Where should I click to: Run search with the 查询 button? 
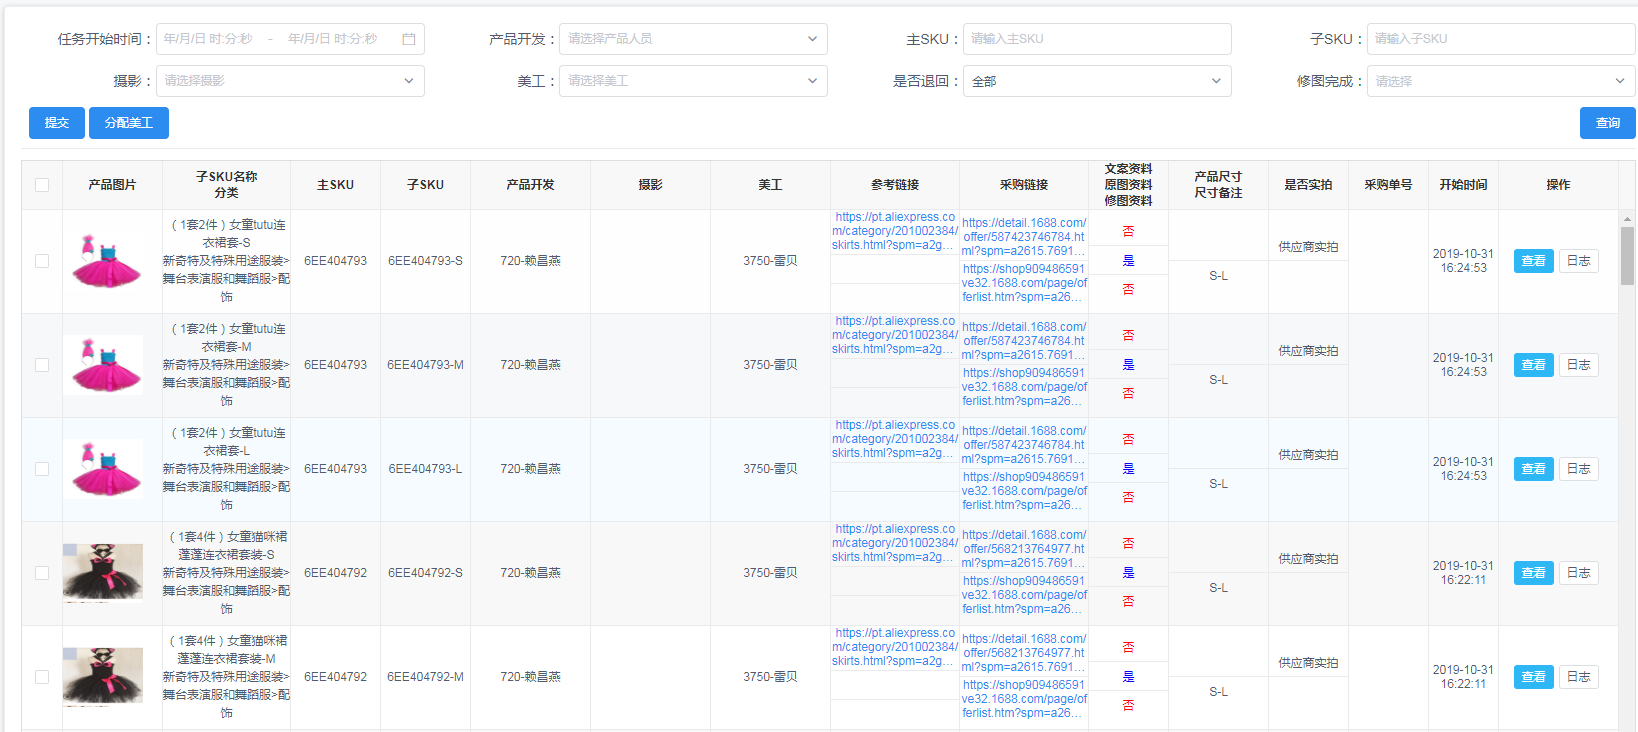coord(1607,123)
